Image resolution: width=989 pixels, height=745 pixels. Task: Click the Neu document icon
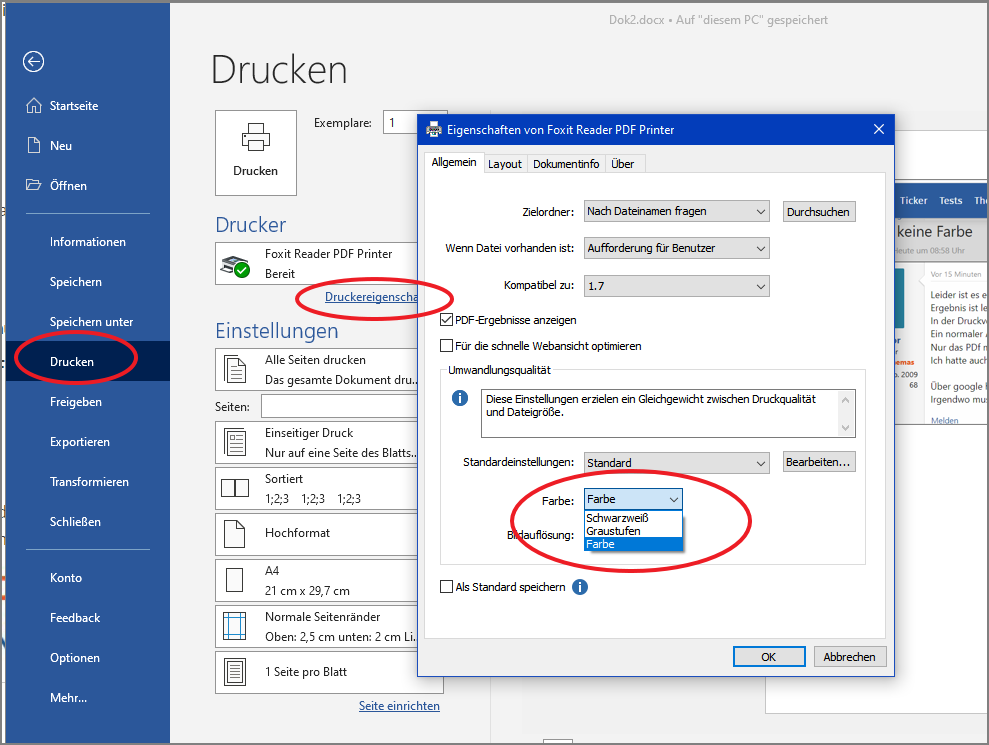click(33, 145)
